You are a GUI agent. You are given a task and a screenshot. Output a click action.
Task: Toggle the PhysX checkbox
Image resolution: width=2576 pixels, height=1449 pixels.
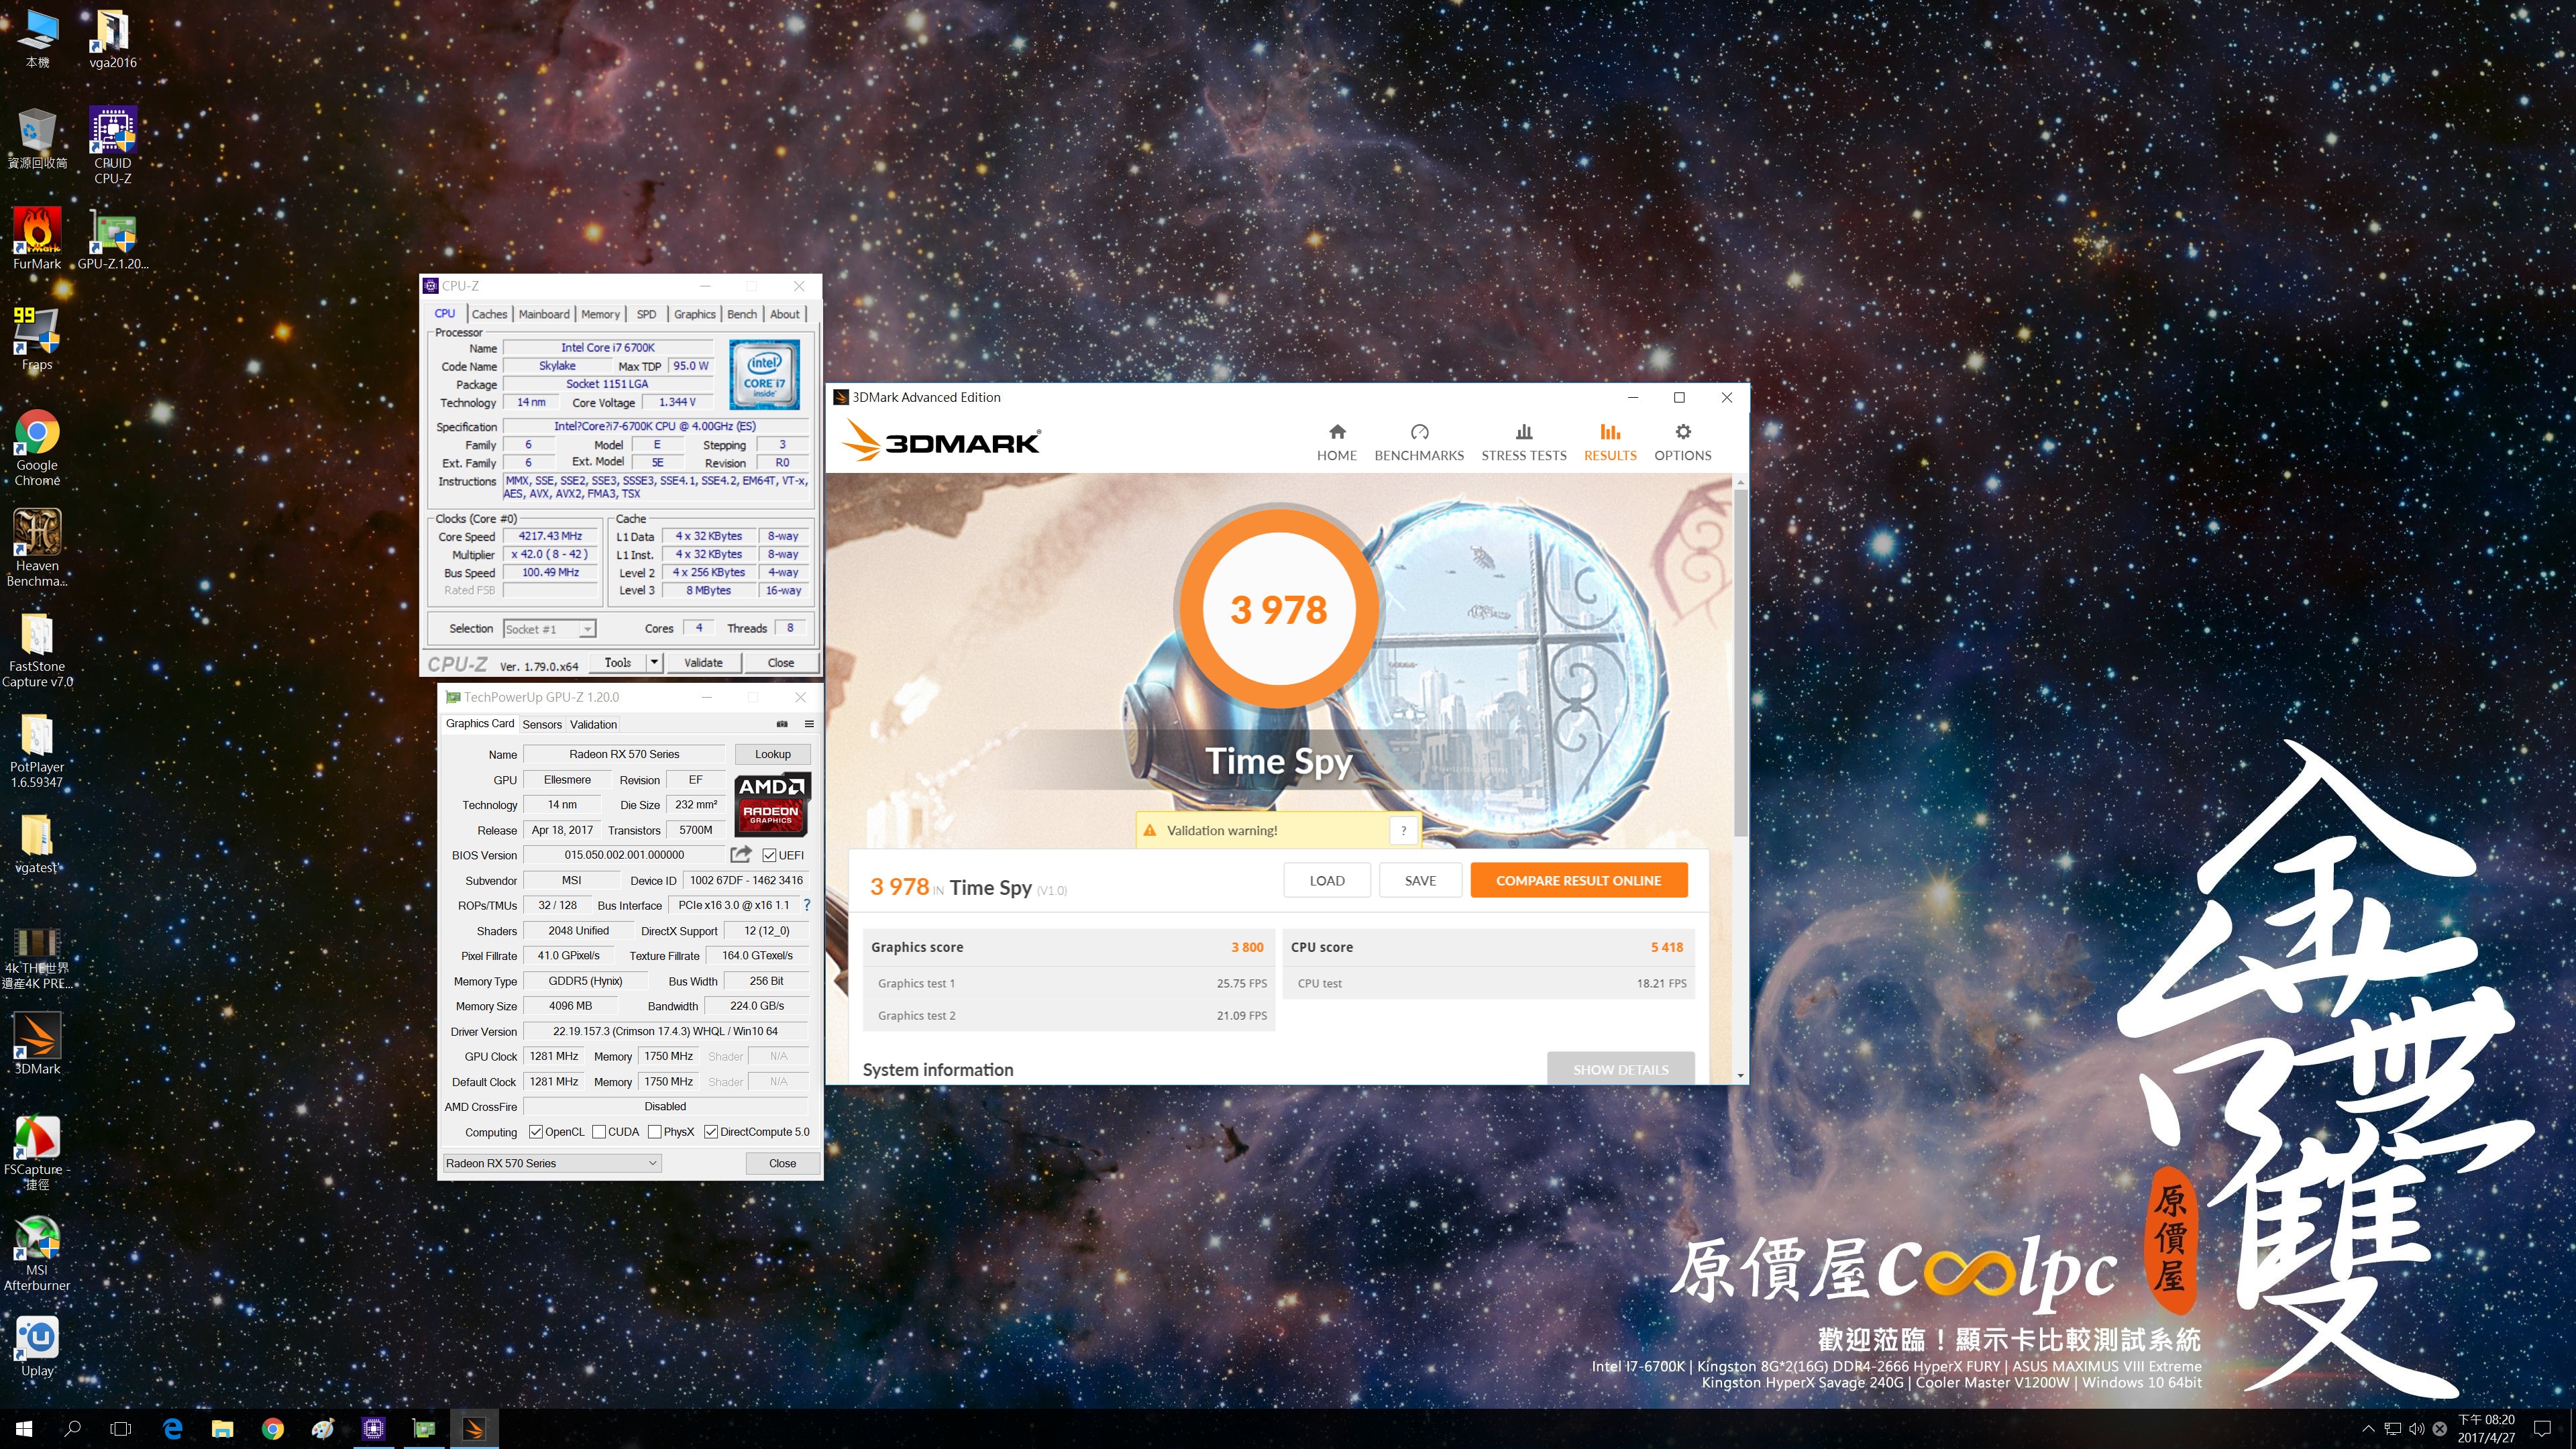[654, 1132]
